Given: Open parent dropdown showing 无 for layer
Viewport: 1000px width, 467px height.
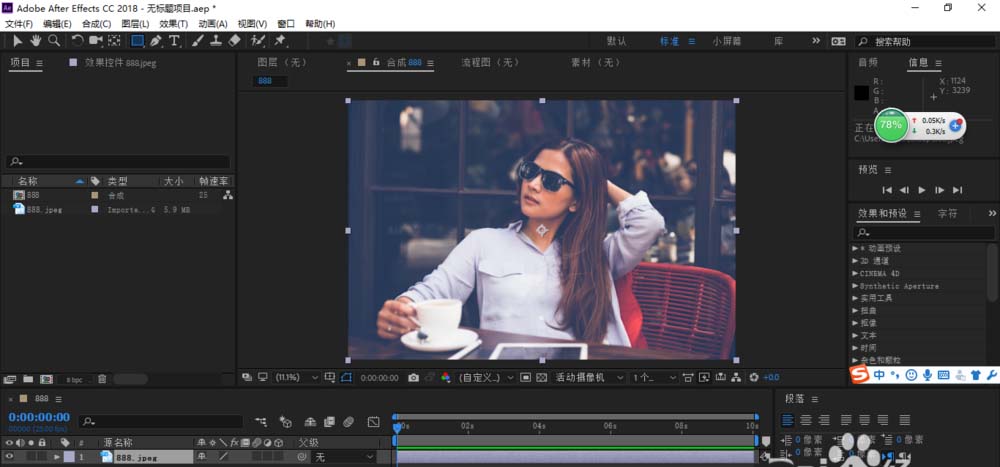Looking at the screenshot, I should point(344,457).
